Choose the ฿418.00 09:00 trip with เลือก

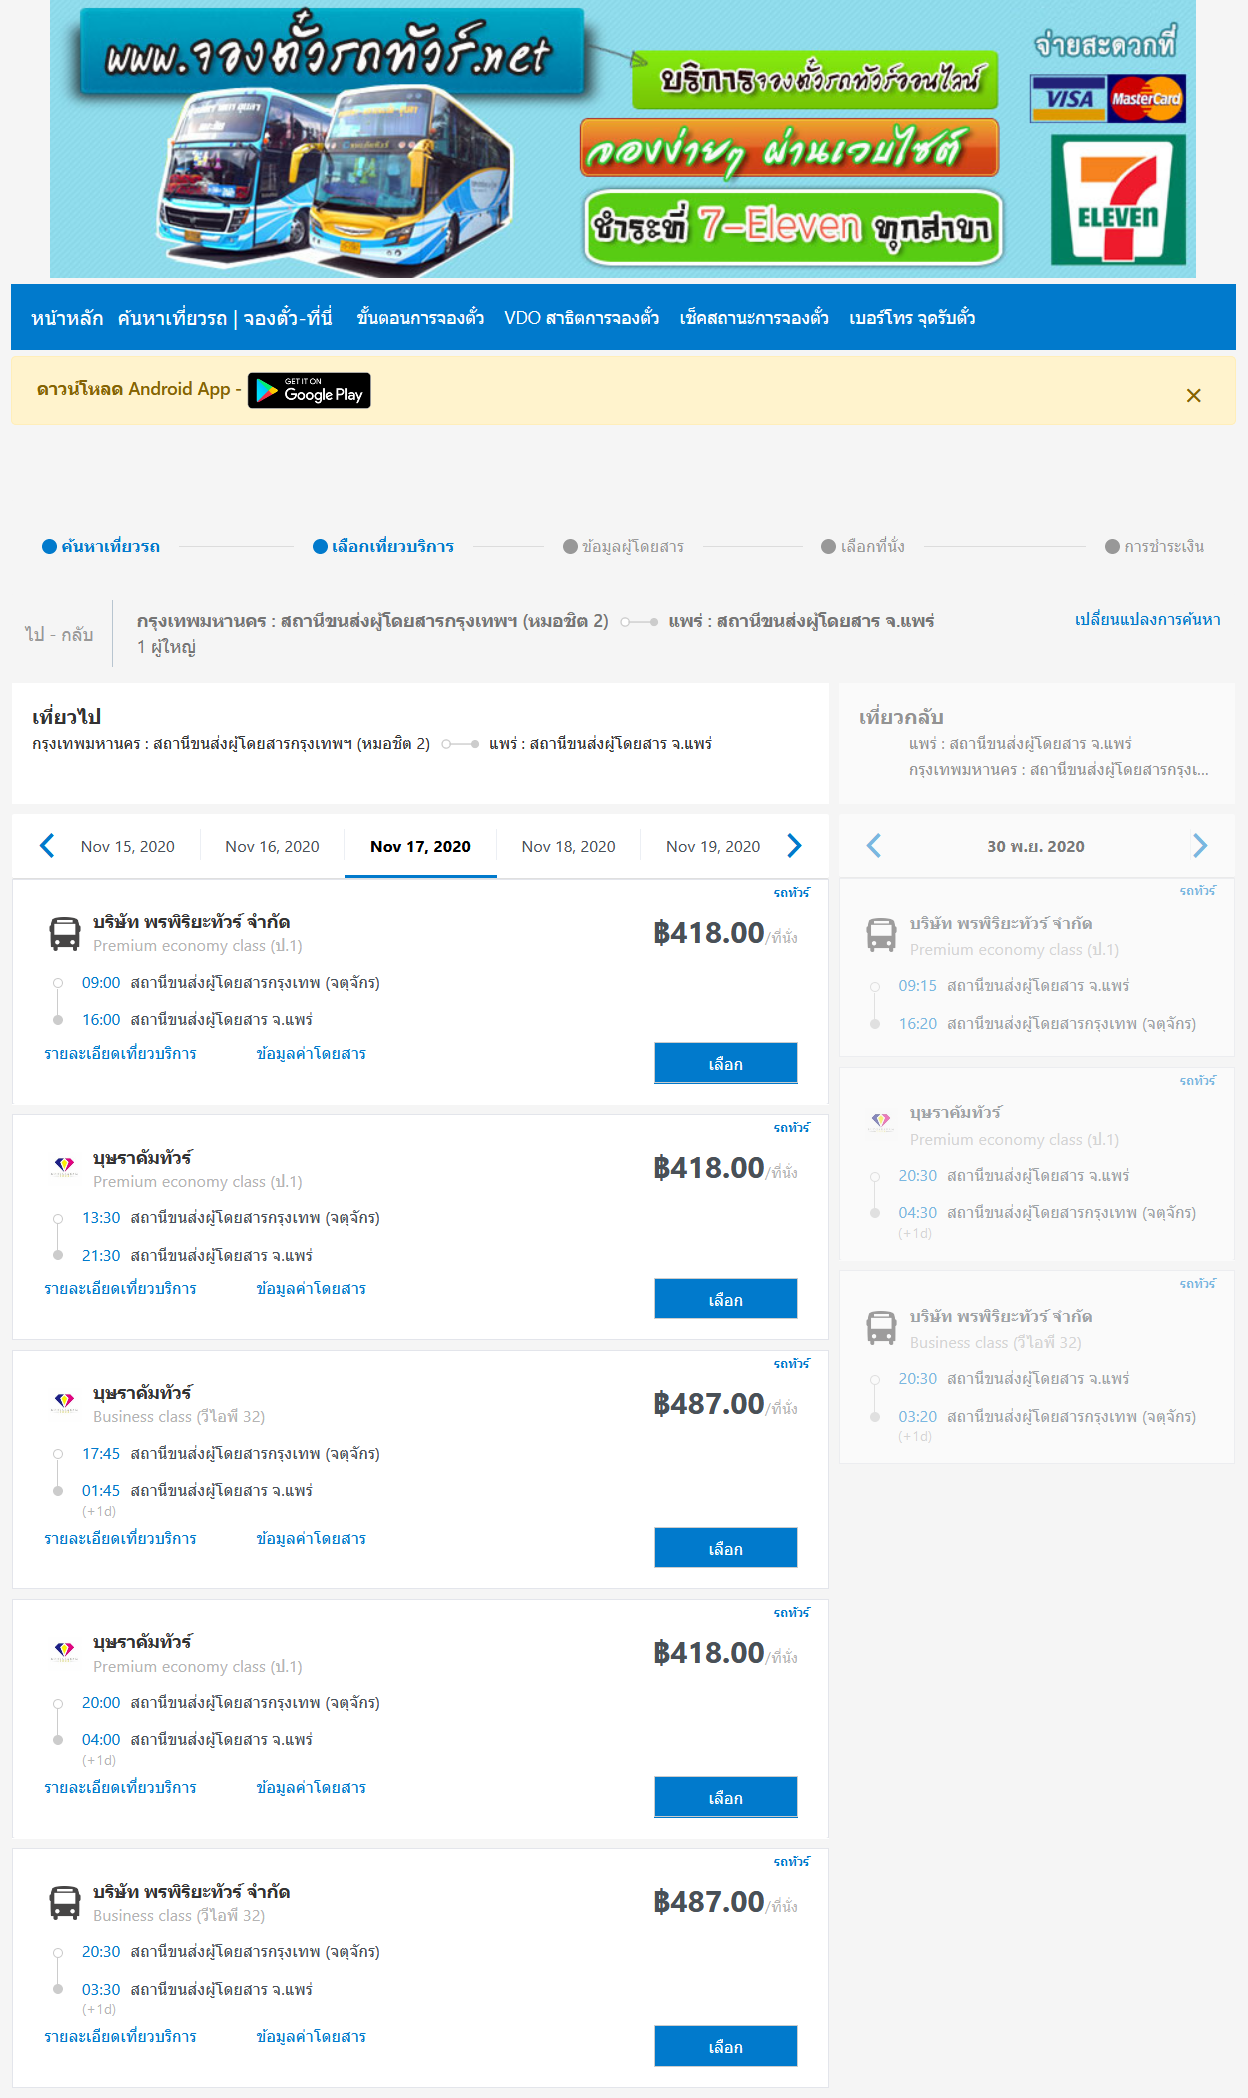pyautogui.click(x=726, y=1063)
